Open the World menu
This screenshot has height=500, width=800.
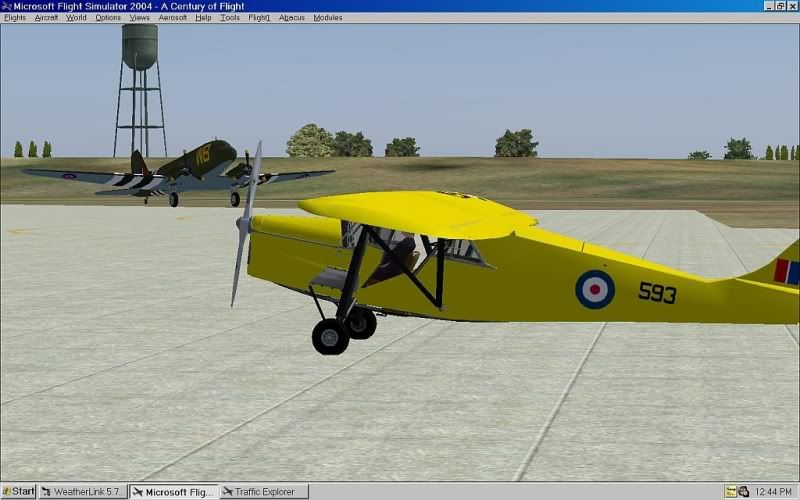coord(76,18)
